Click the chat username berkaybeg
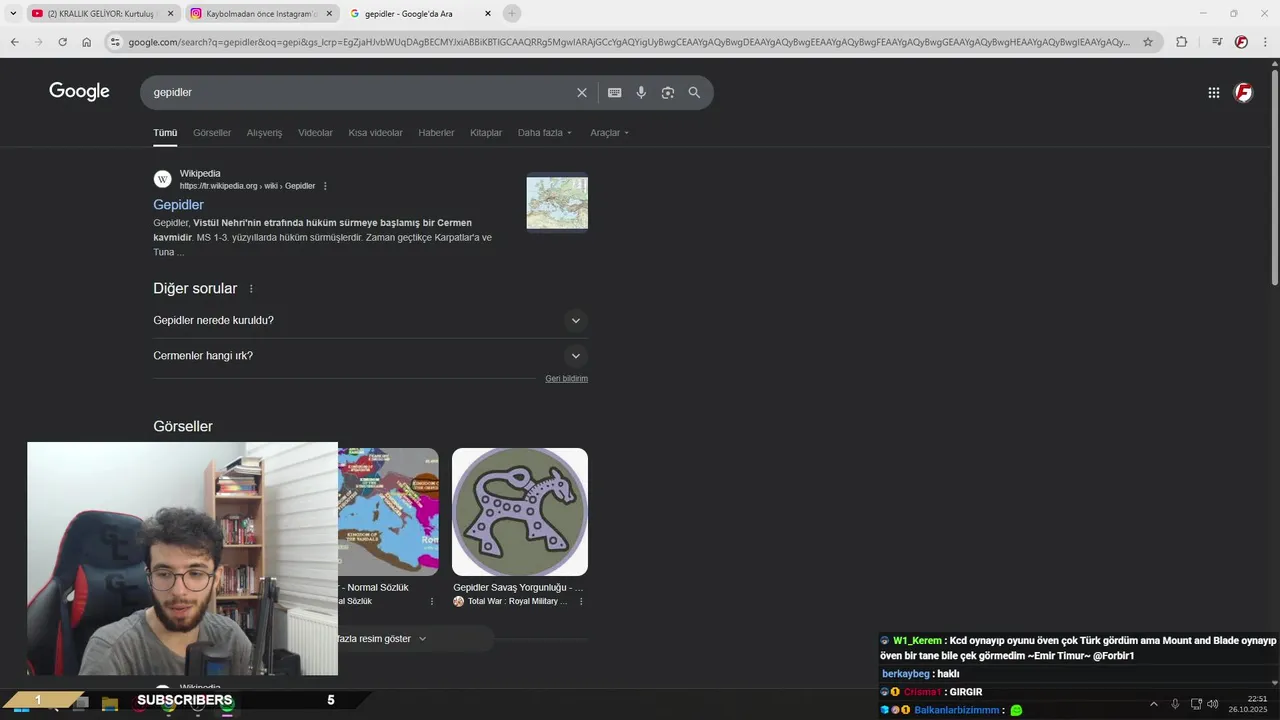The height and width of the screenshot is (720, 1280). (x=906, y=674)
